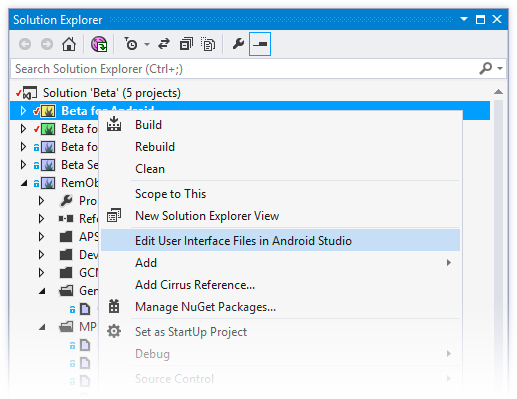Click the Search Solution Explorer field
Image resolution: width=517 pixels, height=399 pixels.
(245, 69)
